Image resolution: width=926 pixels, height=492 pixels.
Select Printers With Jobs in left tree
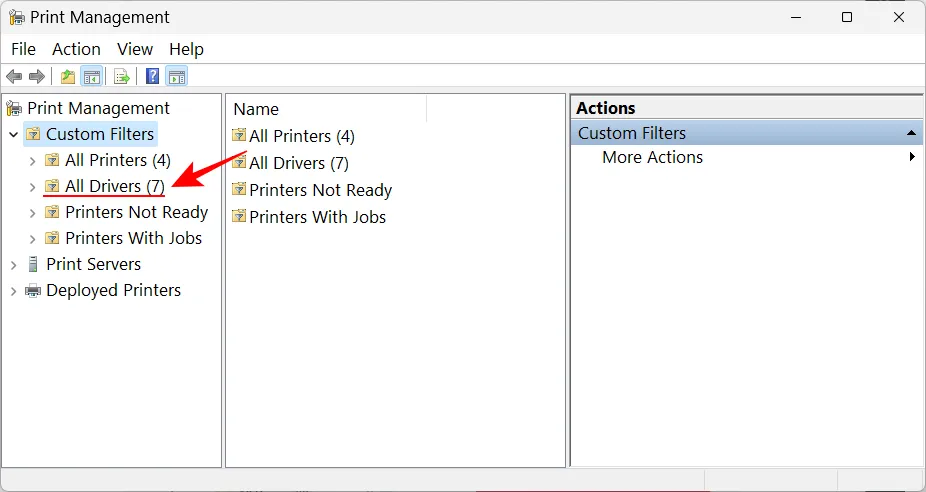tap(133, 238)
